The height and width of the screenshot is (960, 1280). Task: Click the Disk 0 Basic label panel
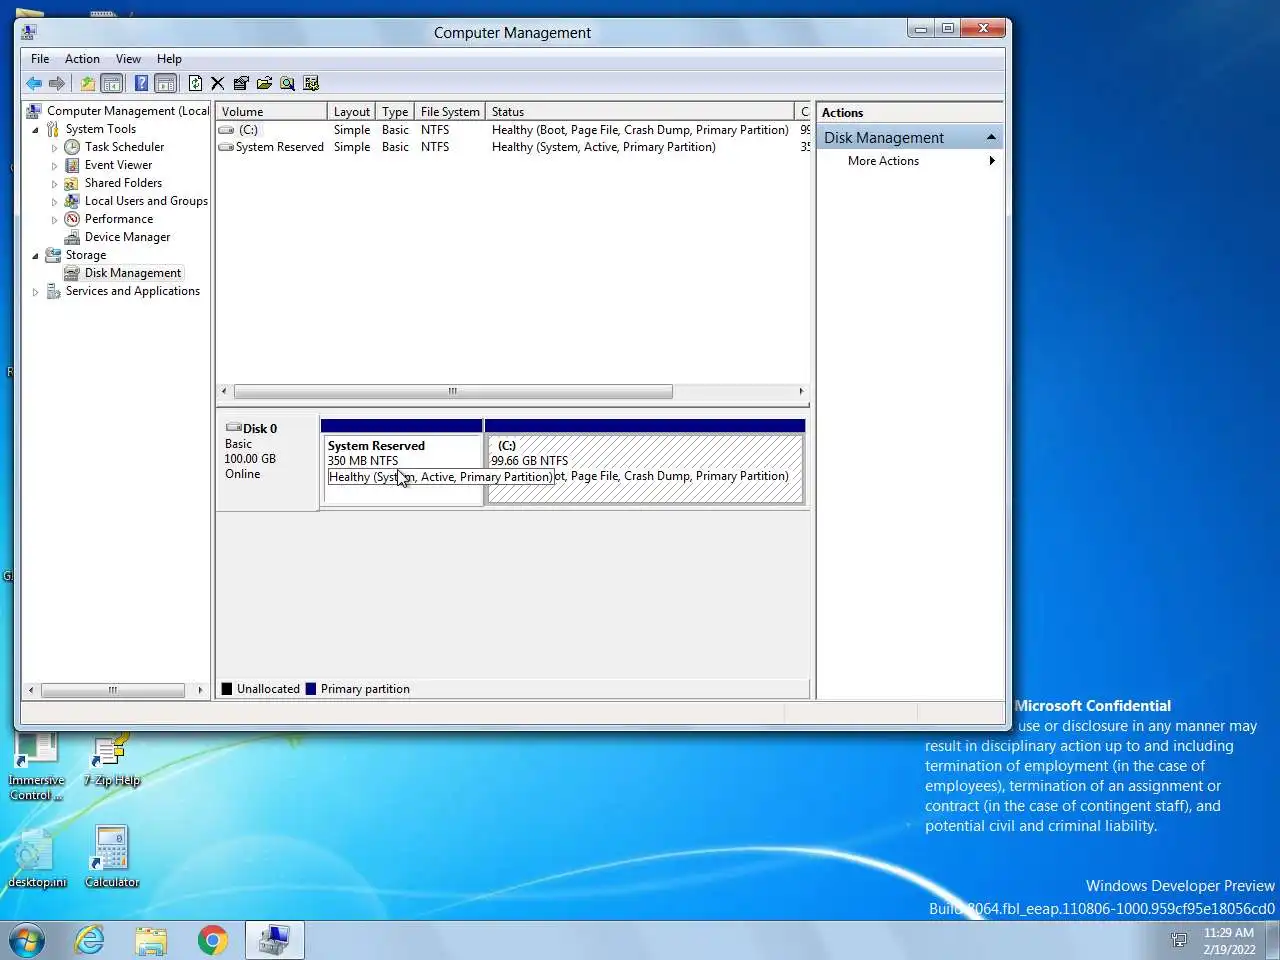click(x=268, y=463)
